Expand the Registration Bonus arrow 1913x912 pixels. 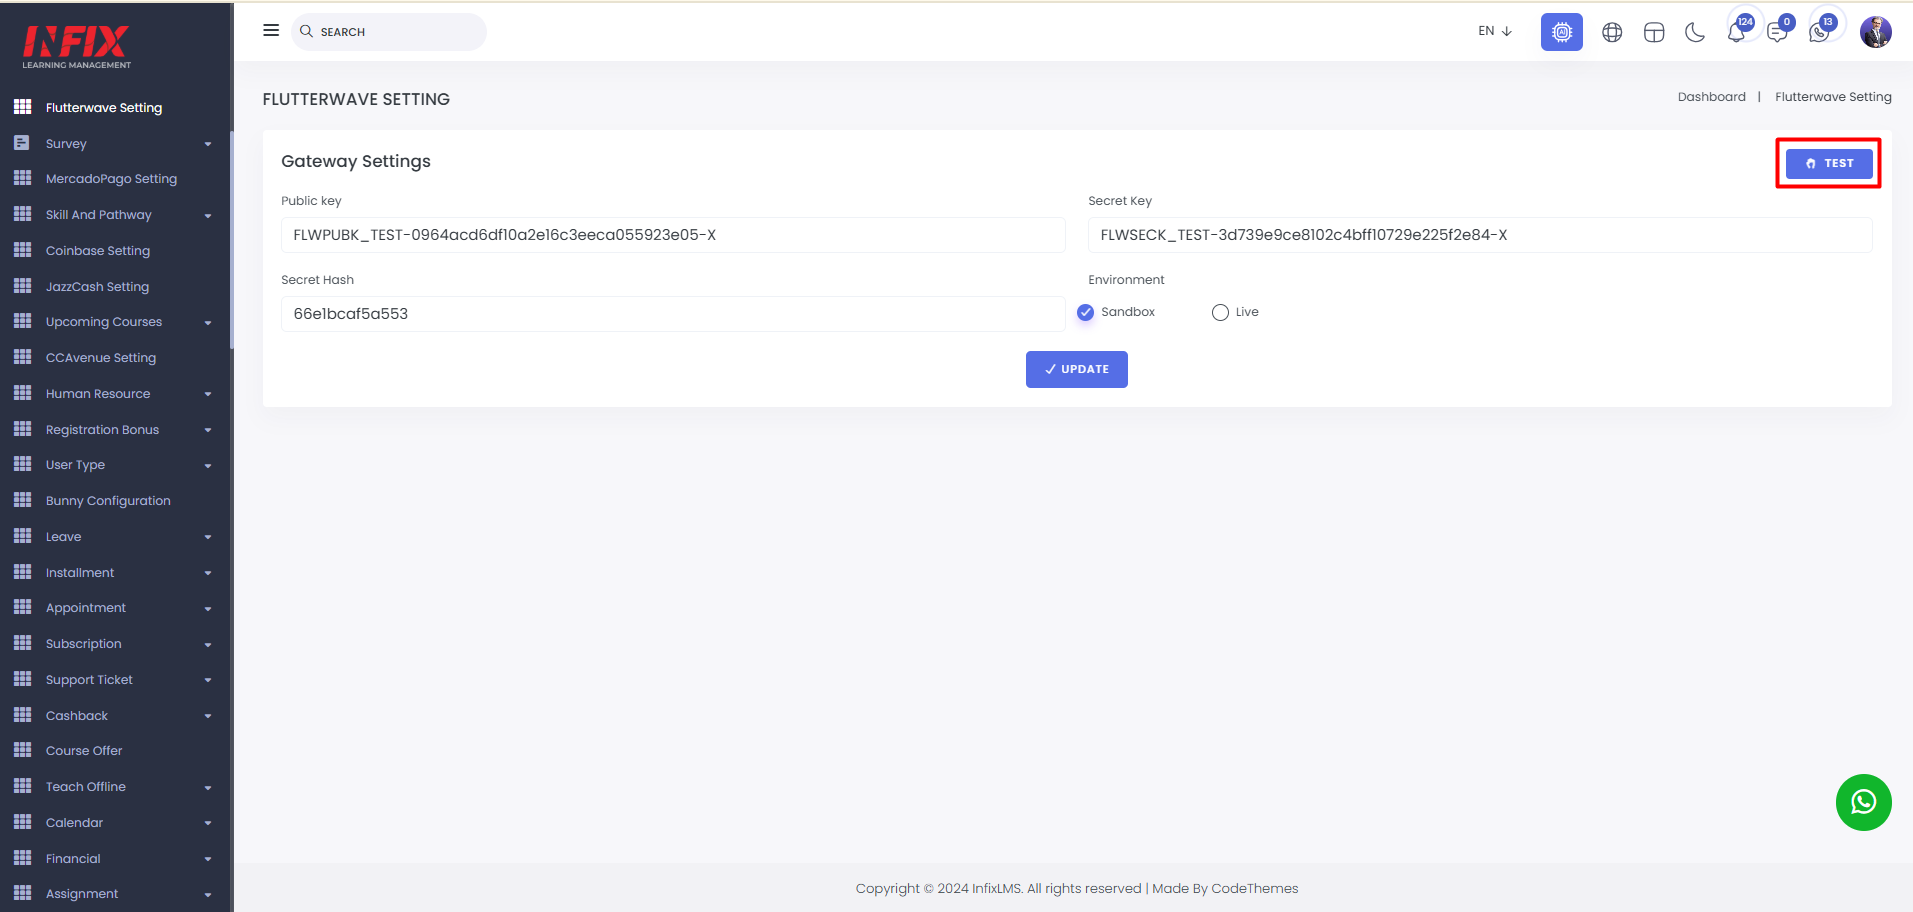pyautogui.click(x=208, y=430)
